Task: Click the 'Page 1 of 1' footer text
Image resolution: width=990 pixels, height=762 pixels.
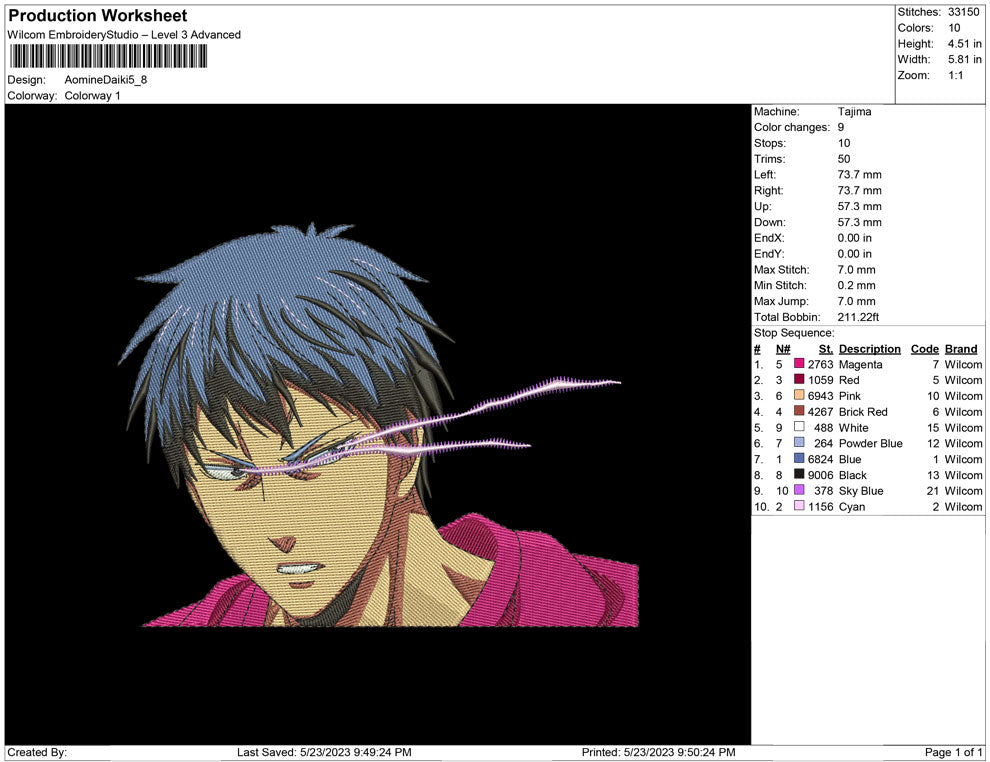Action: [x=953, y=752]
